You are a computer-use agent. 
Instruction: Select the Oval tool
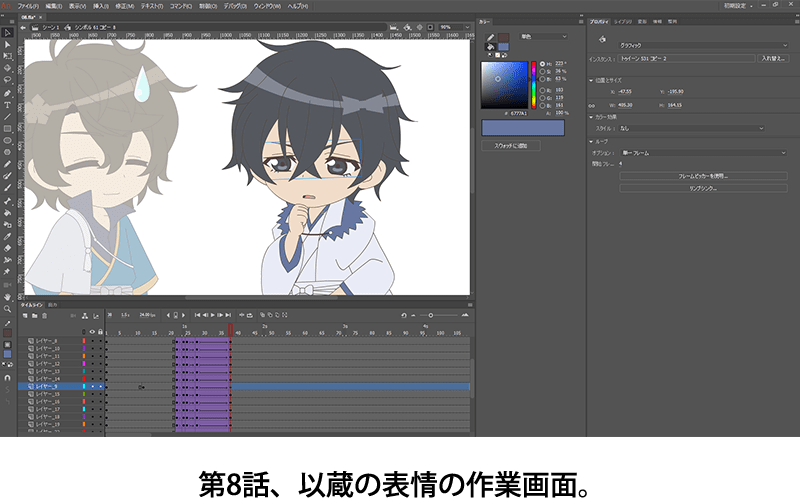click(x=7, y=140)
